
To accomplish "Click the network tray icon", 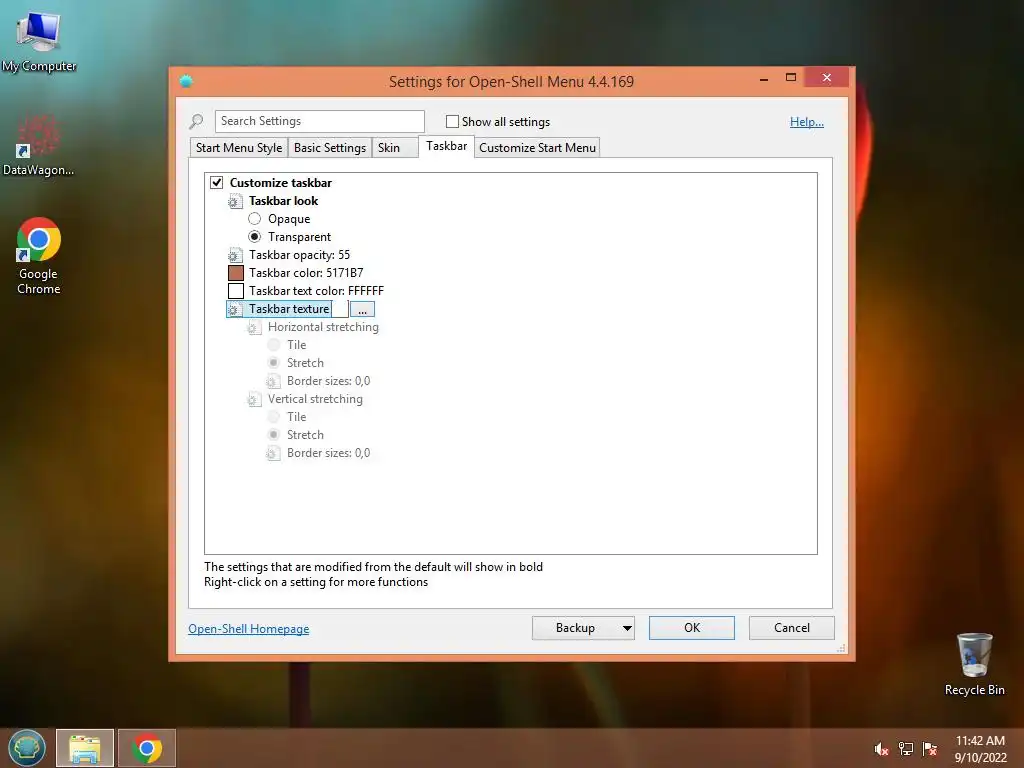I will (x=906, y=749).
